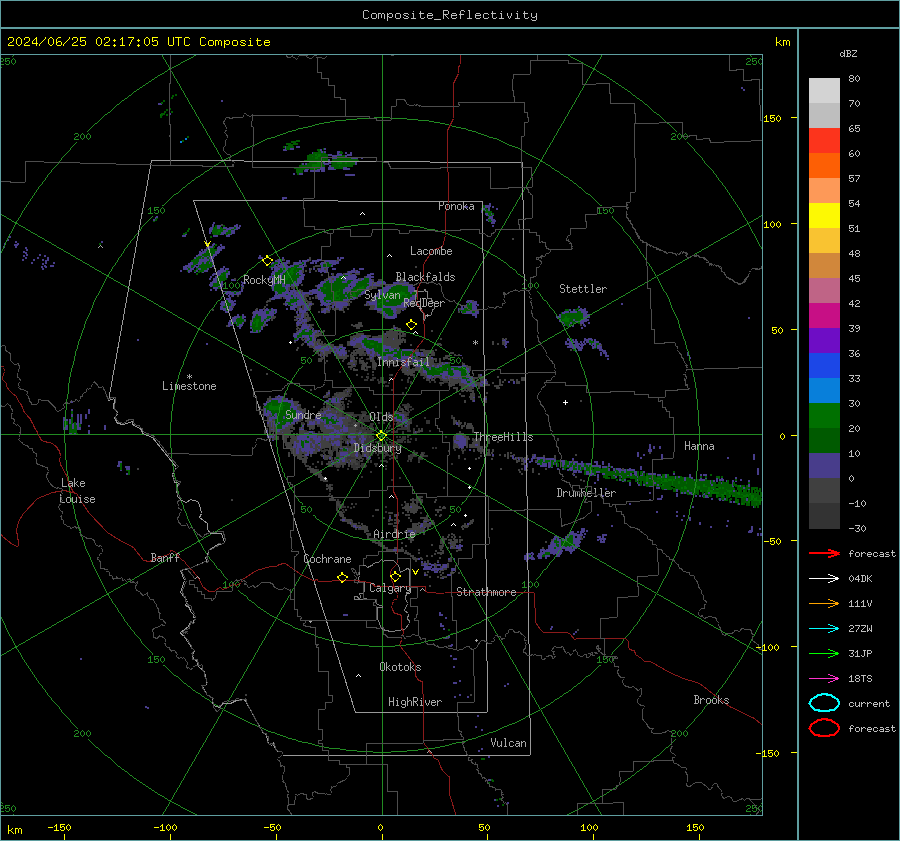Pick the purple 36-39 dBZ swatch
900x841 pixels.
click(x=824, y=341)
